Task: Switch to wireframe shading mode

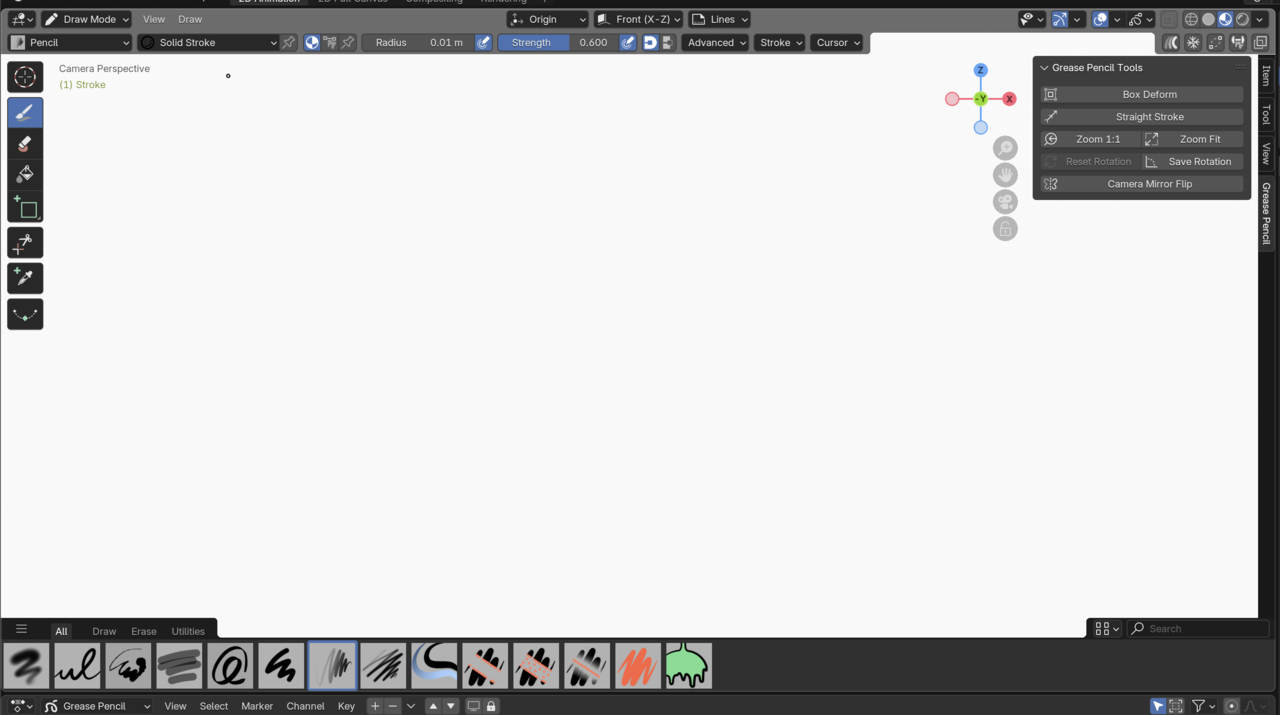Action: [1191, 19]
